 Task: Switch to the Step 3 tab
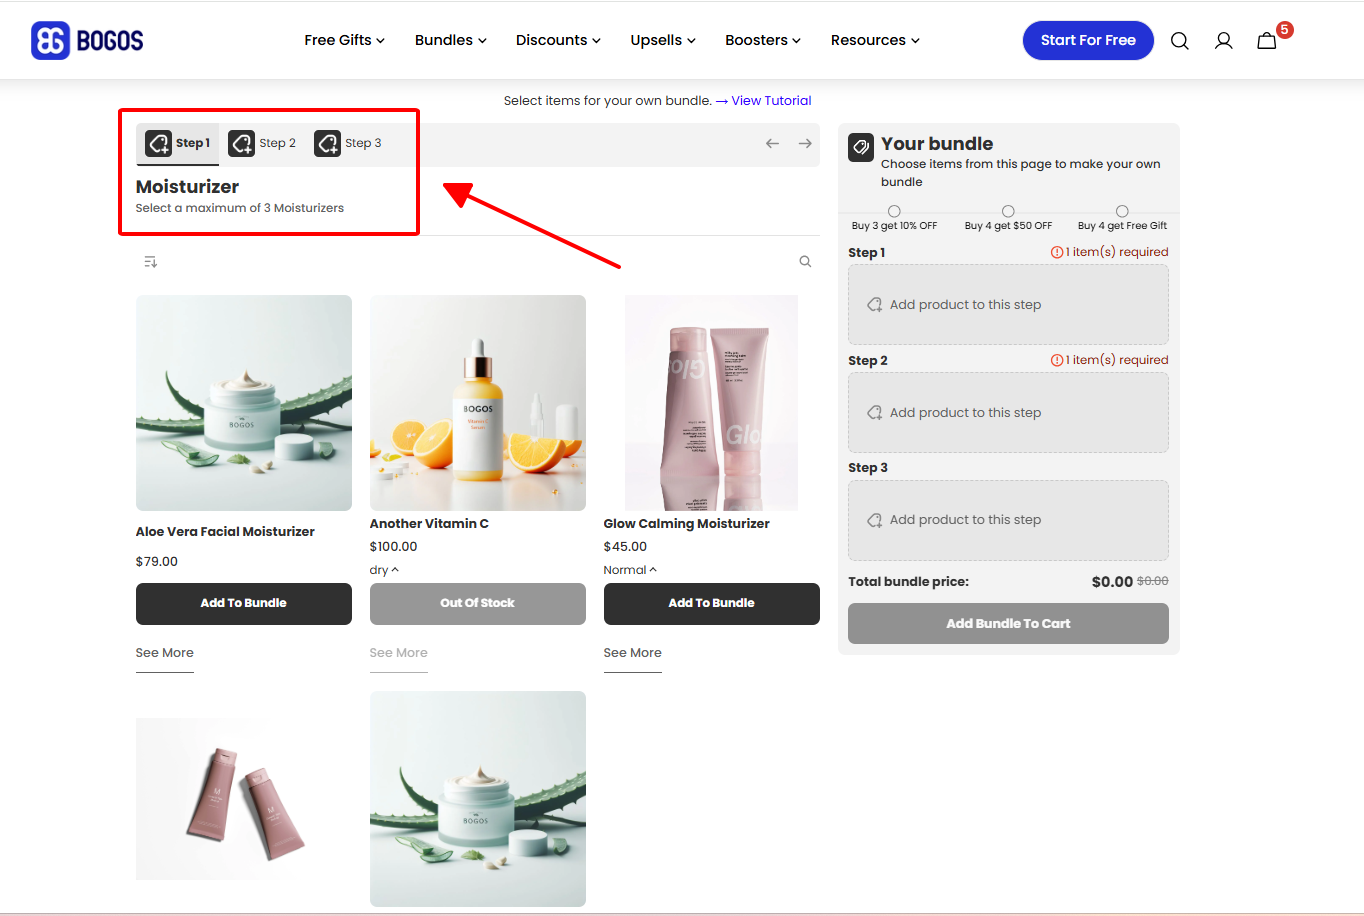point(348,144)
